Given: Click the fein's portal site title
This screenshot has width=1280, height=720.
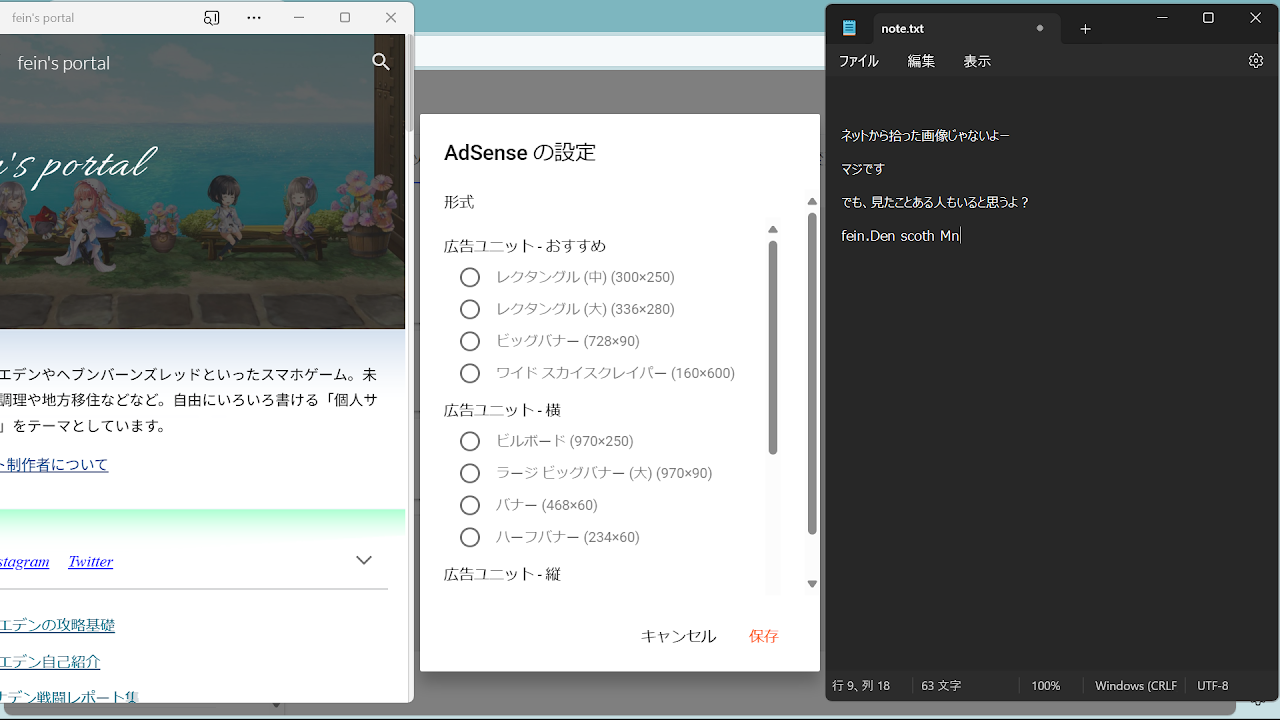Looking at the screenshot, I should (64, 63).
